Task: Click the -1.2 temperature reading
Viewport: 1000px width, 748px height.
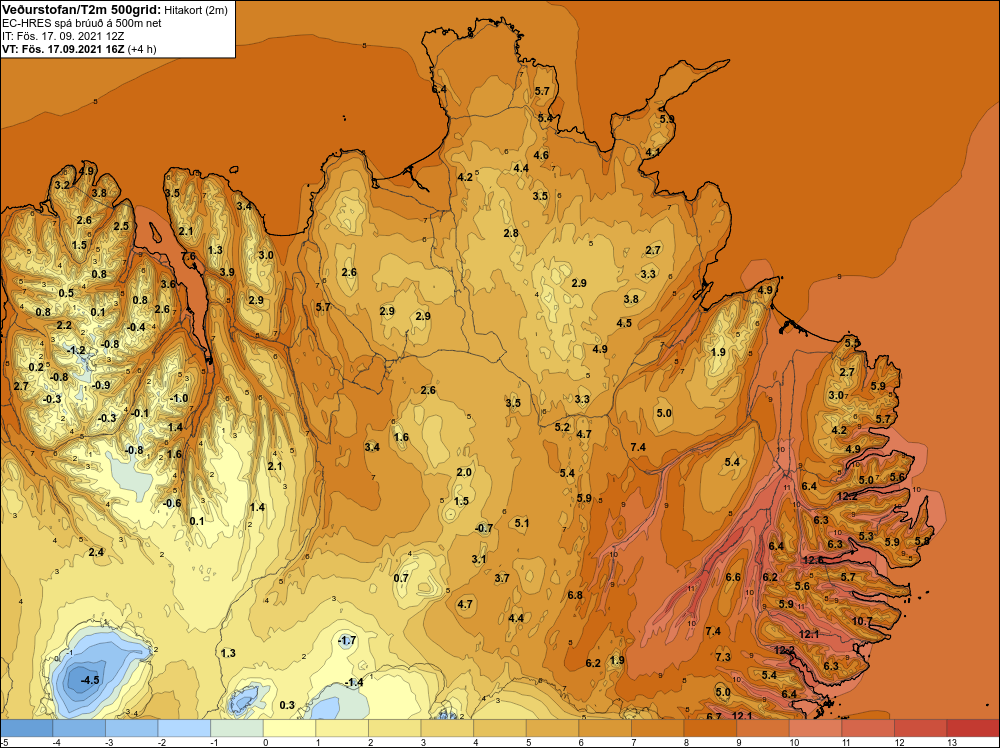Action: [x=76, y=350]
